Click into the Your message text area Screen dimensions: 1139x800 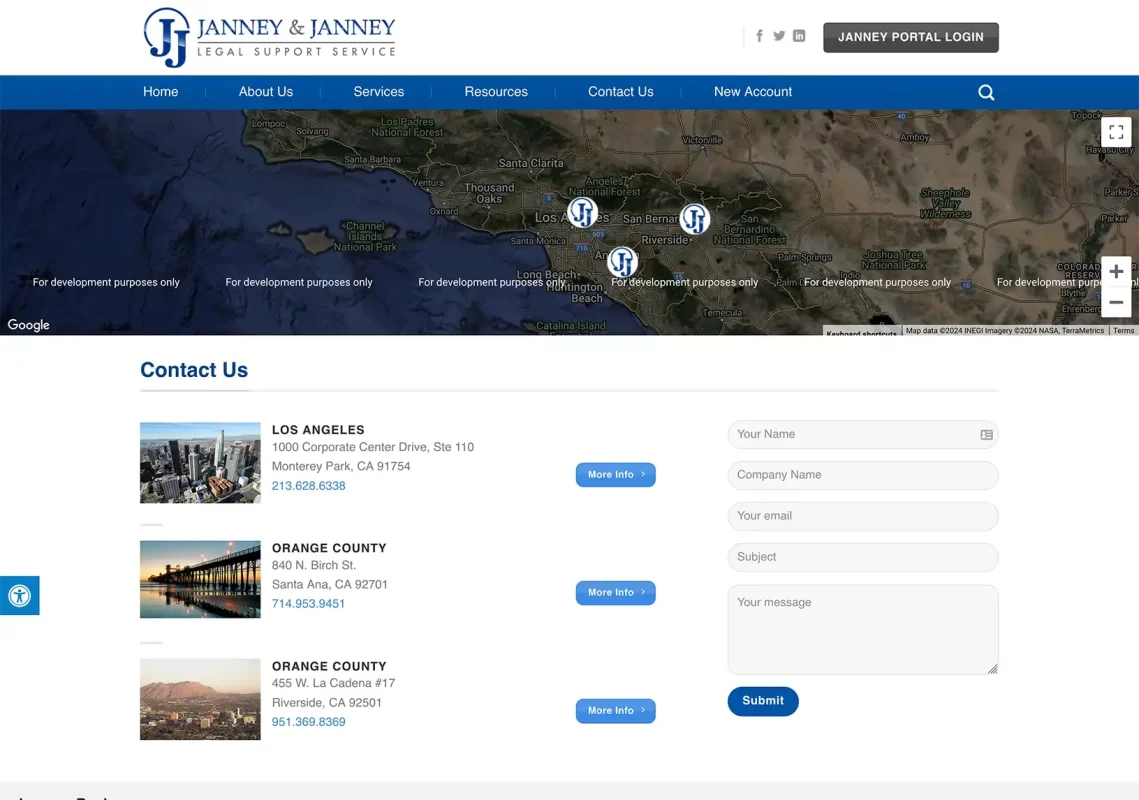pos(863,630)
